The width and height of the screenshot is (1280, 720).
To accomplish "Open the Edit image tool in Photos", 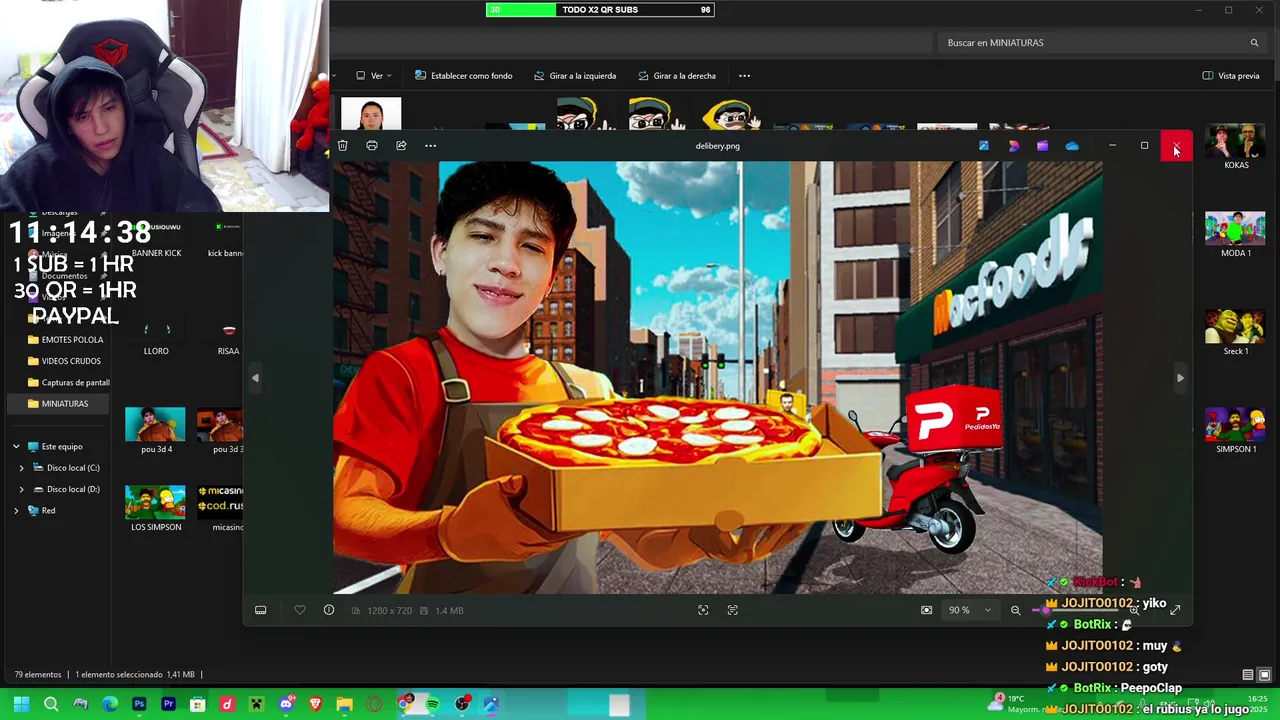I will [x=984, y=146].
